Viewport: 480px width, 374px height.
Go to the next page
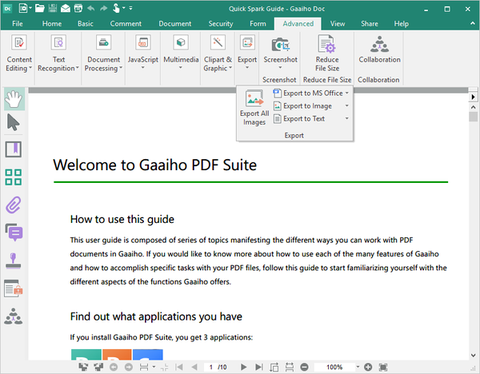coord(244,367)
